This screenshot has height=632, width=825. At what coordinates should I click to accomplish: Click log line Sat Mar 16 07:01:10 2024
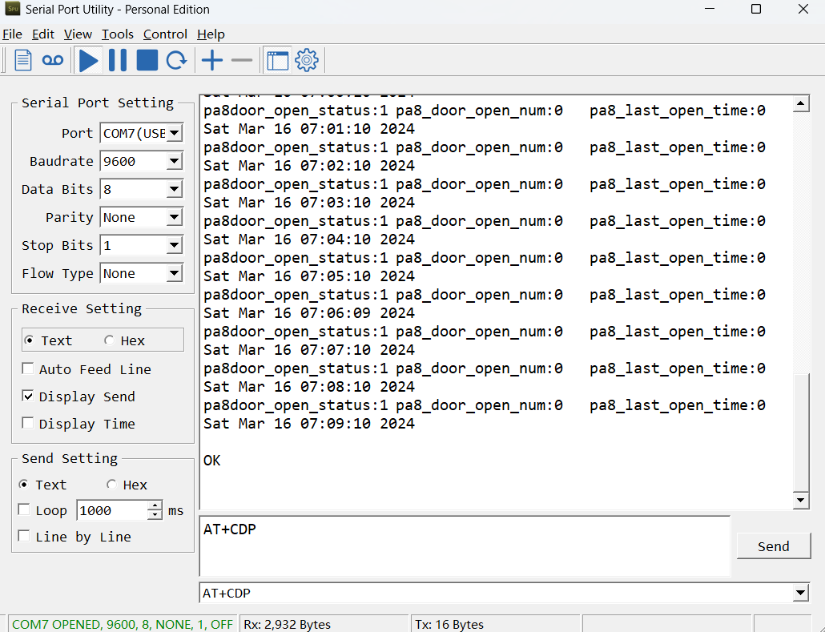(x=309, y=129)
